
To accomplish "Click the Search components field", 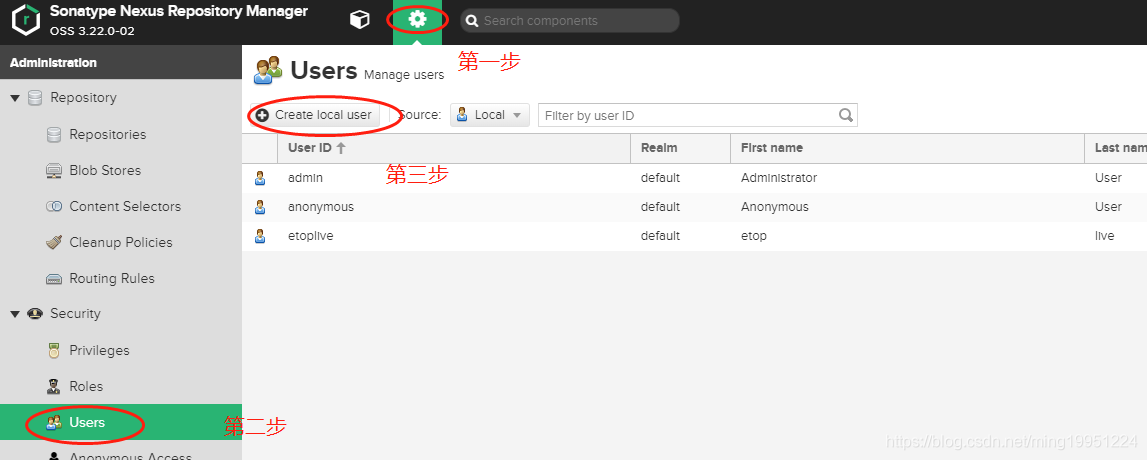I will tap(569, 21).
